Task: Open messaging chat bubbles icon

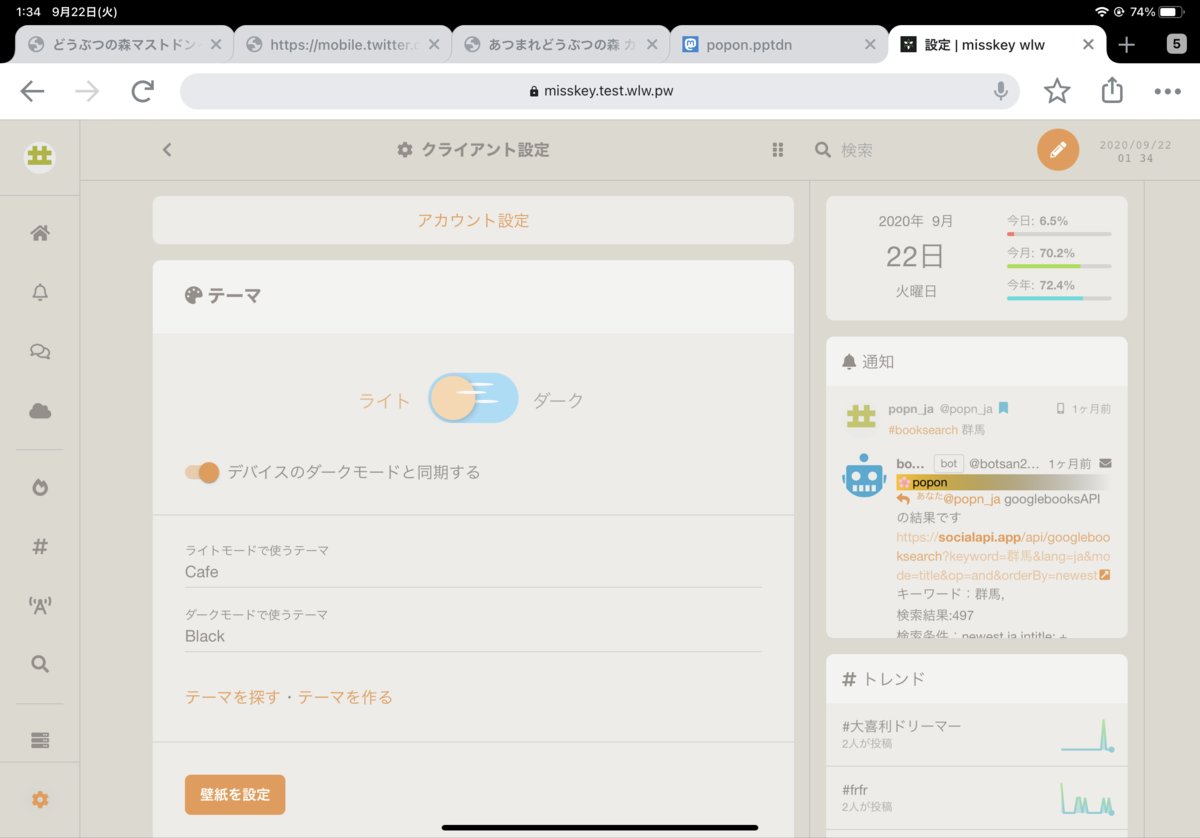Action: pos(40,351)
